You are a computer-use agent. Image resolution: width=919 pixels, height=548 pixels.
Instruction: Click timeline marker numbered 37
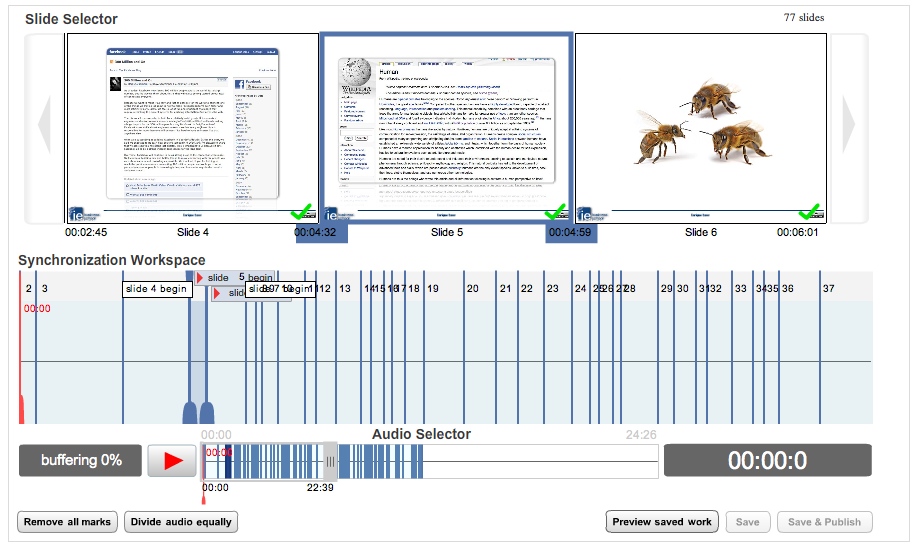828,289
